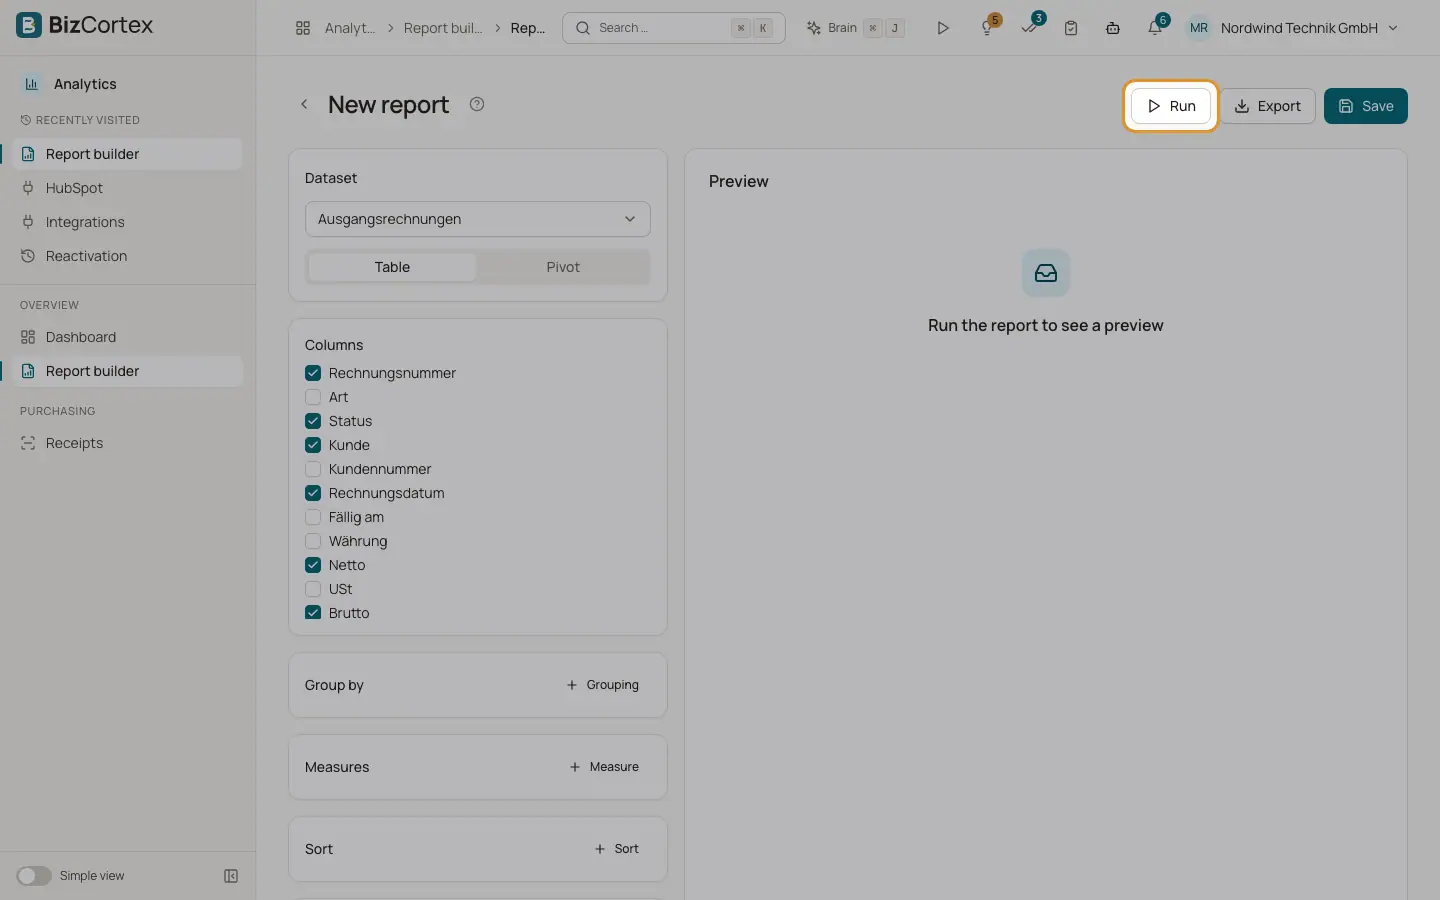Expand the Nordwind Technik GmbH account menu
Screen dimensions: 1440x900
coord(1292,28)
